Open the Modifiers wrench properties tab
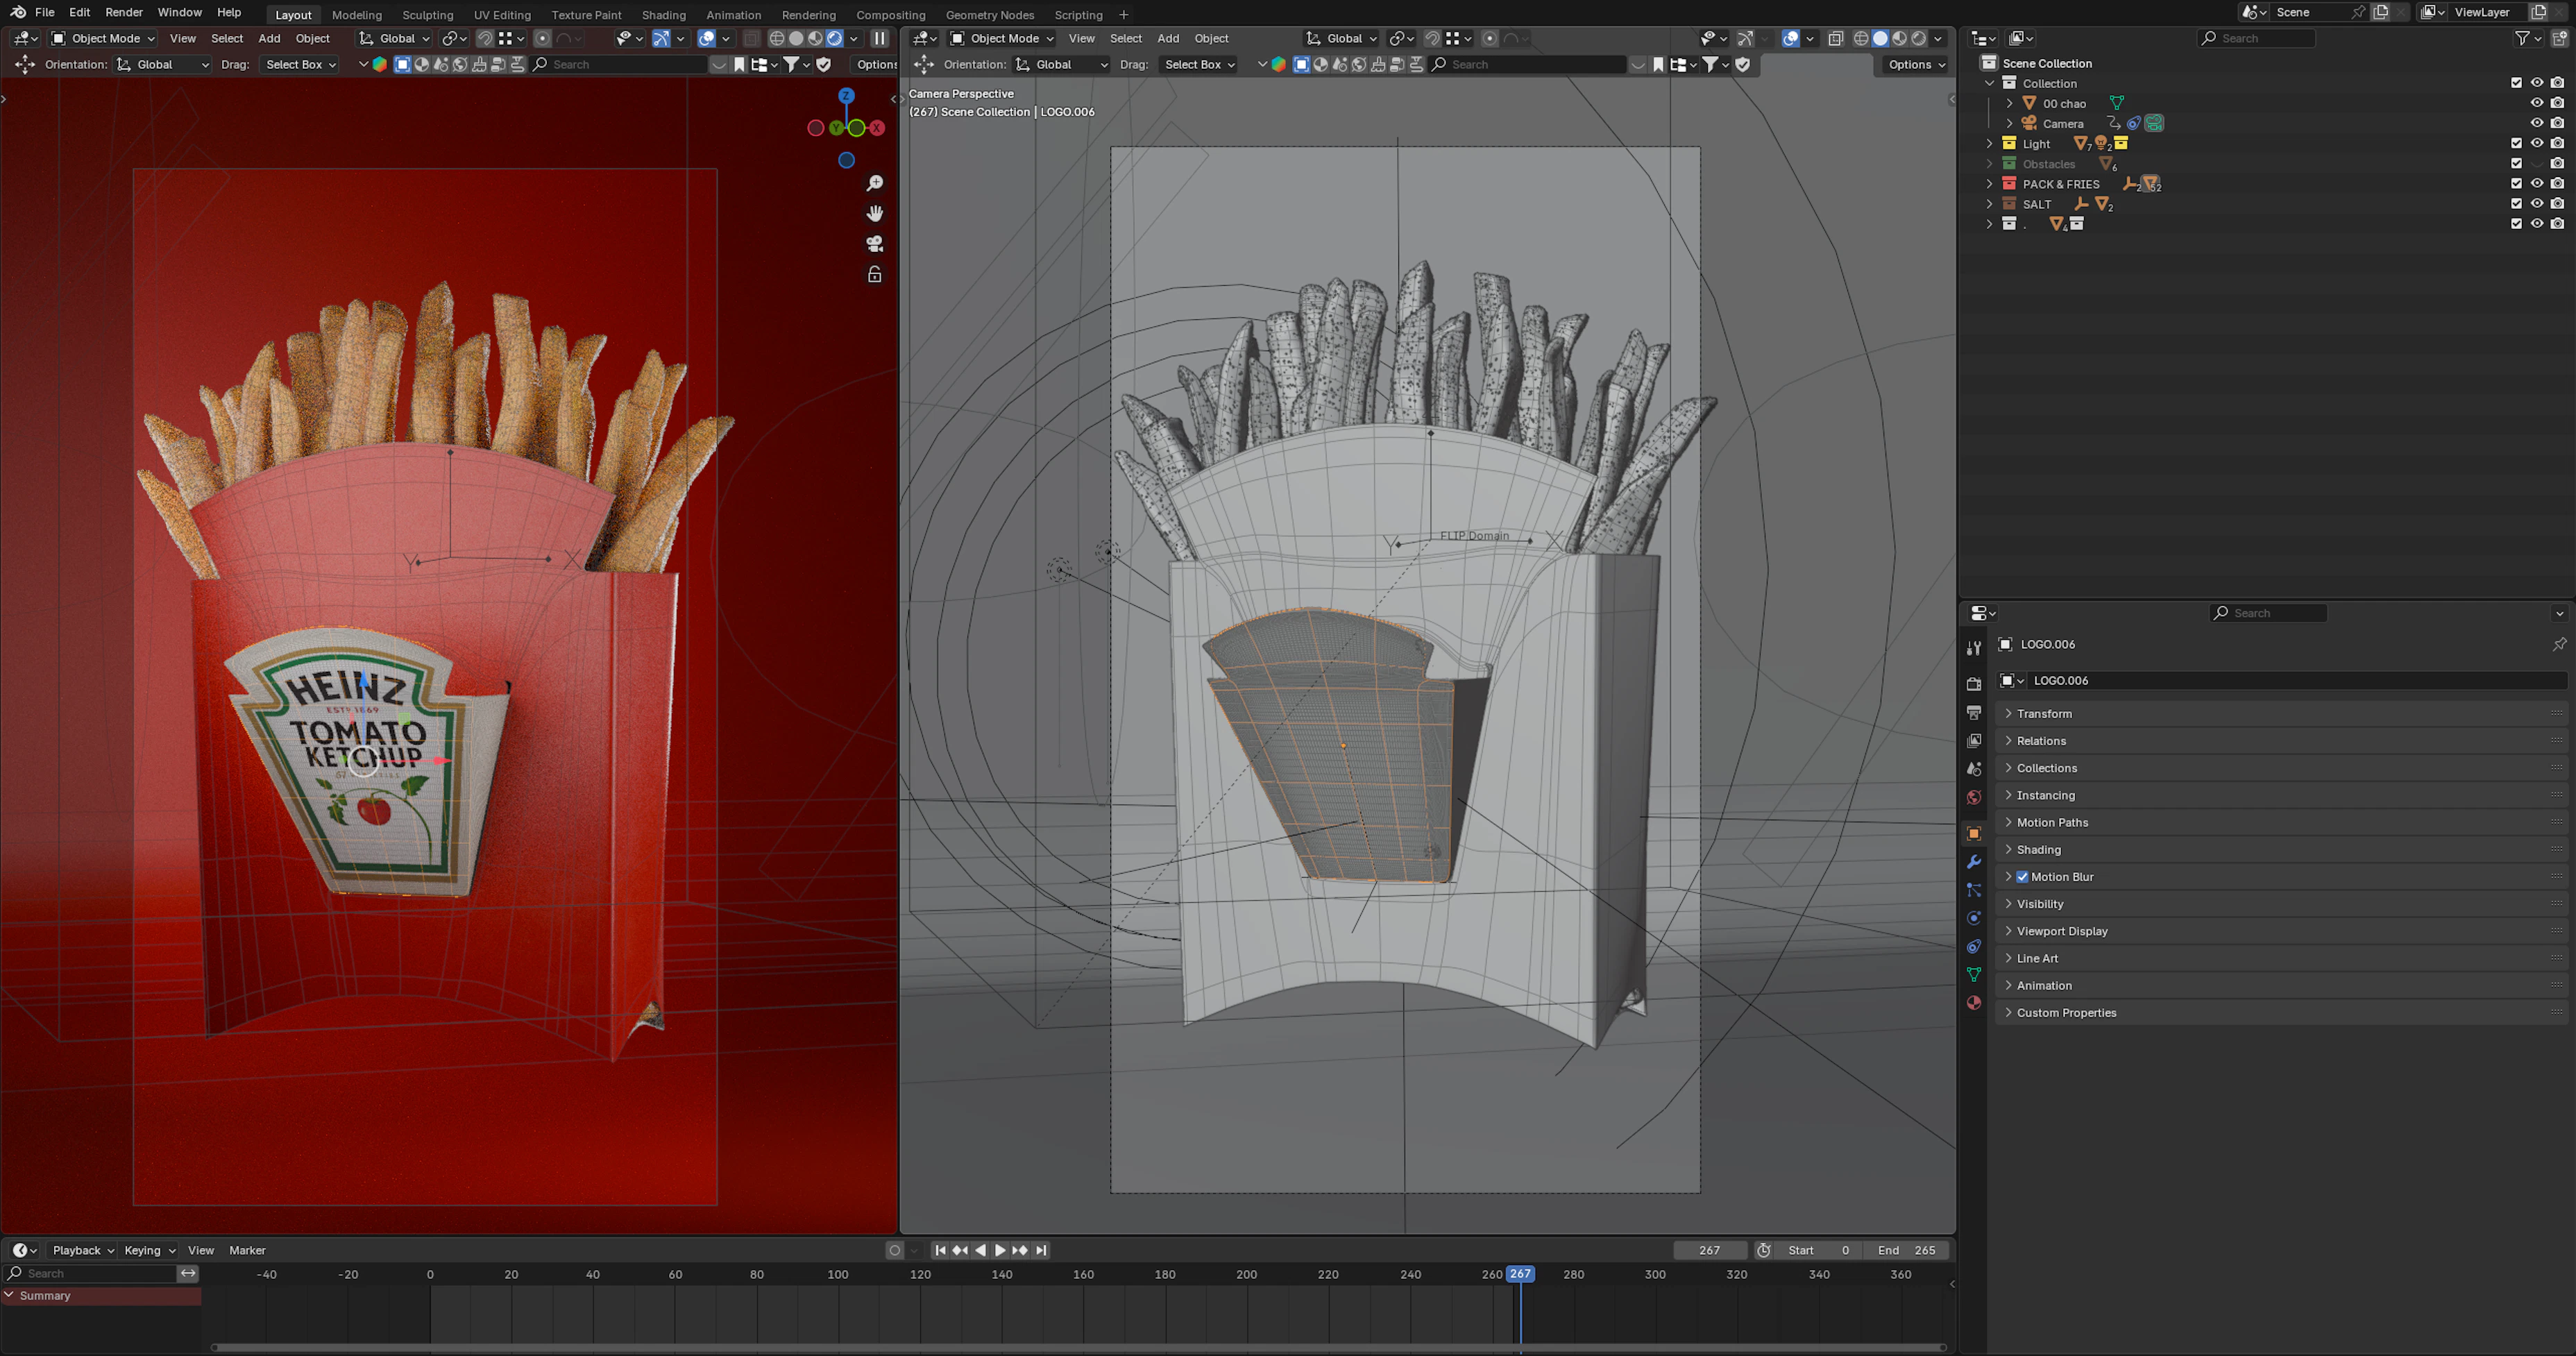2576x1356 pixels. pyautogui.click(x=1973, y=862)
